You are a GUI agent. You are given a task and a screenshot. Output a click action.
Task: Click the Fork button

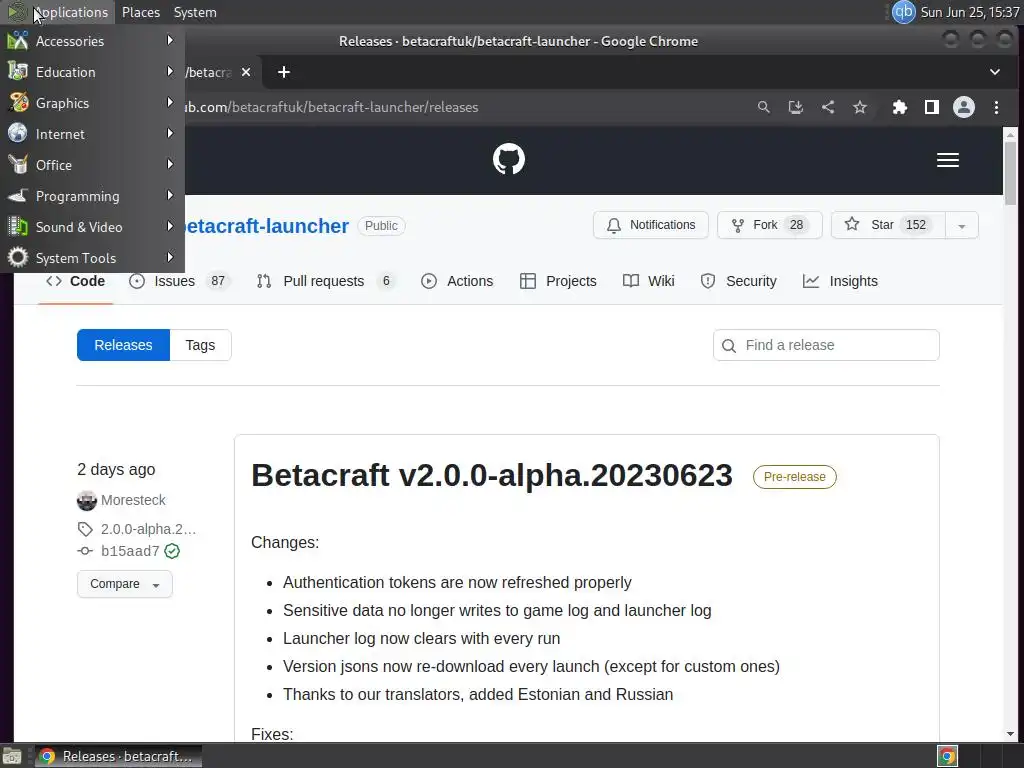769,225
